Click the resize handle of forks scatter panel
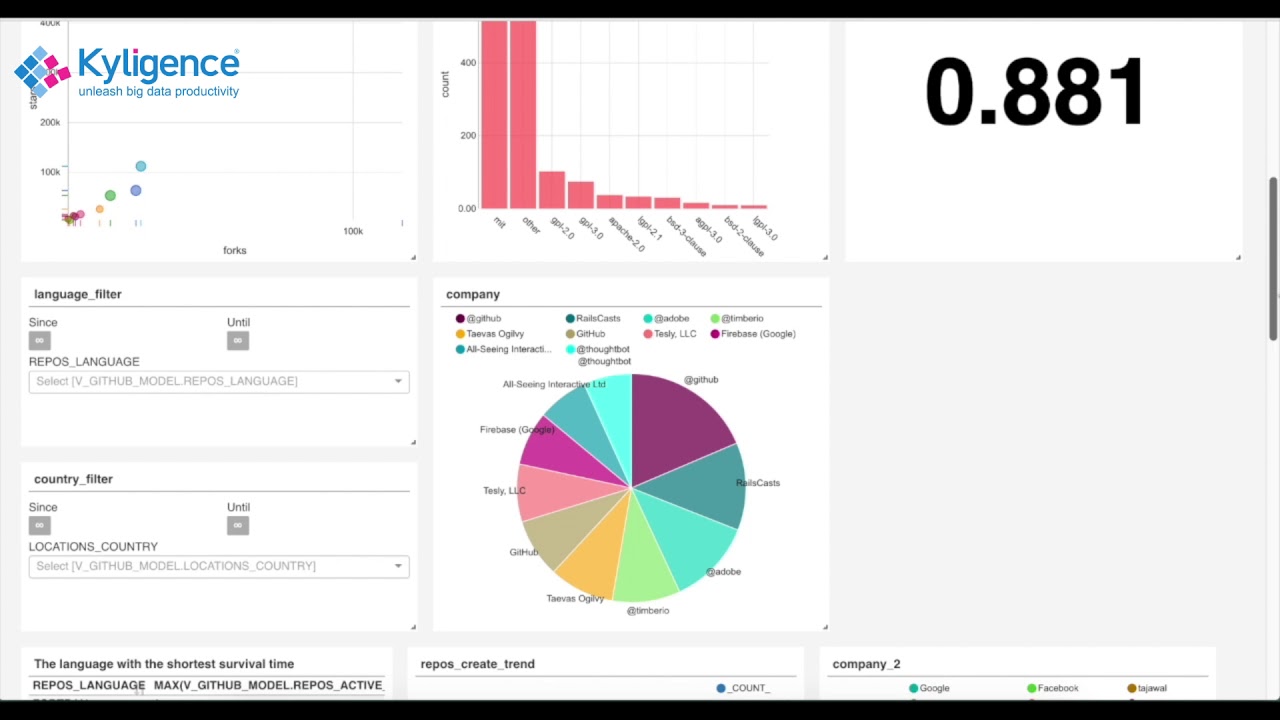The height and width of the screenshot is (720, 1280). [x=413, y=257]
